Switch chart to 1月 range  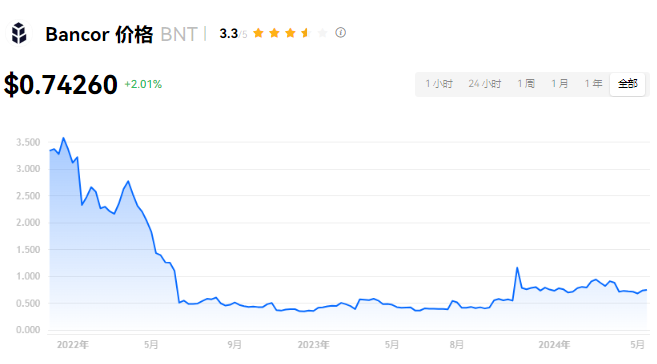[x=560, y=84]
